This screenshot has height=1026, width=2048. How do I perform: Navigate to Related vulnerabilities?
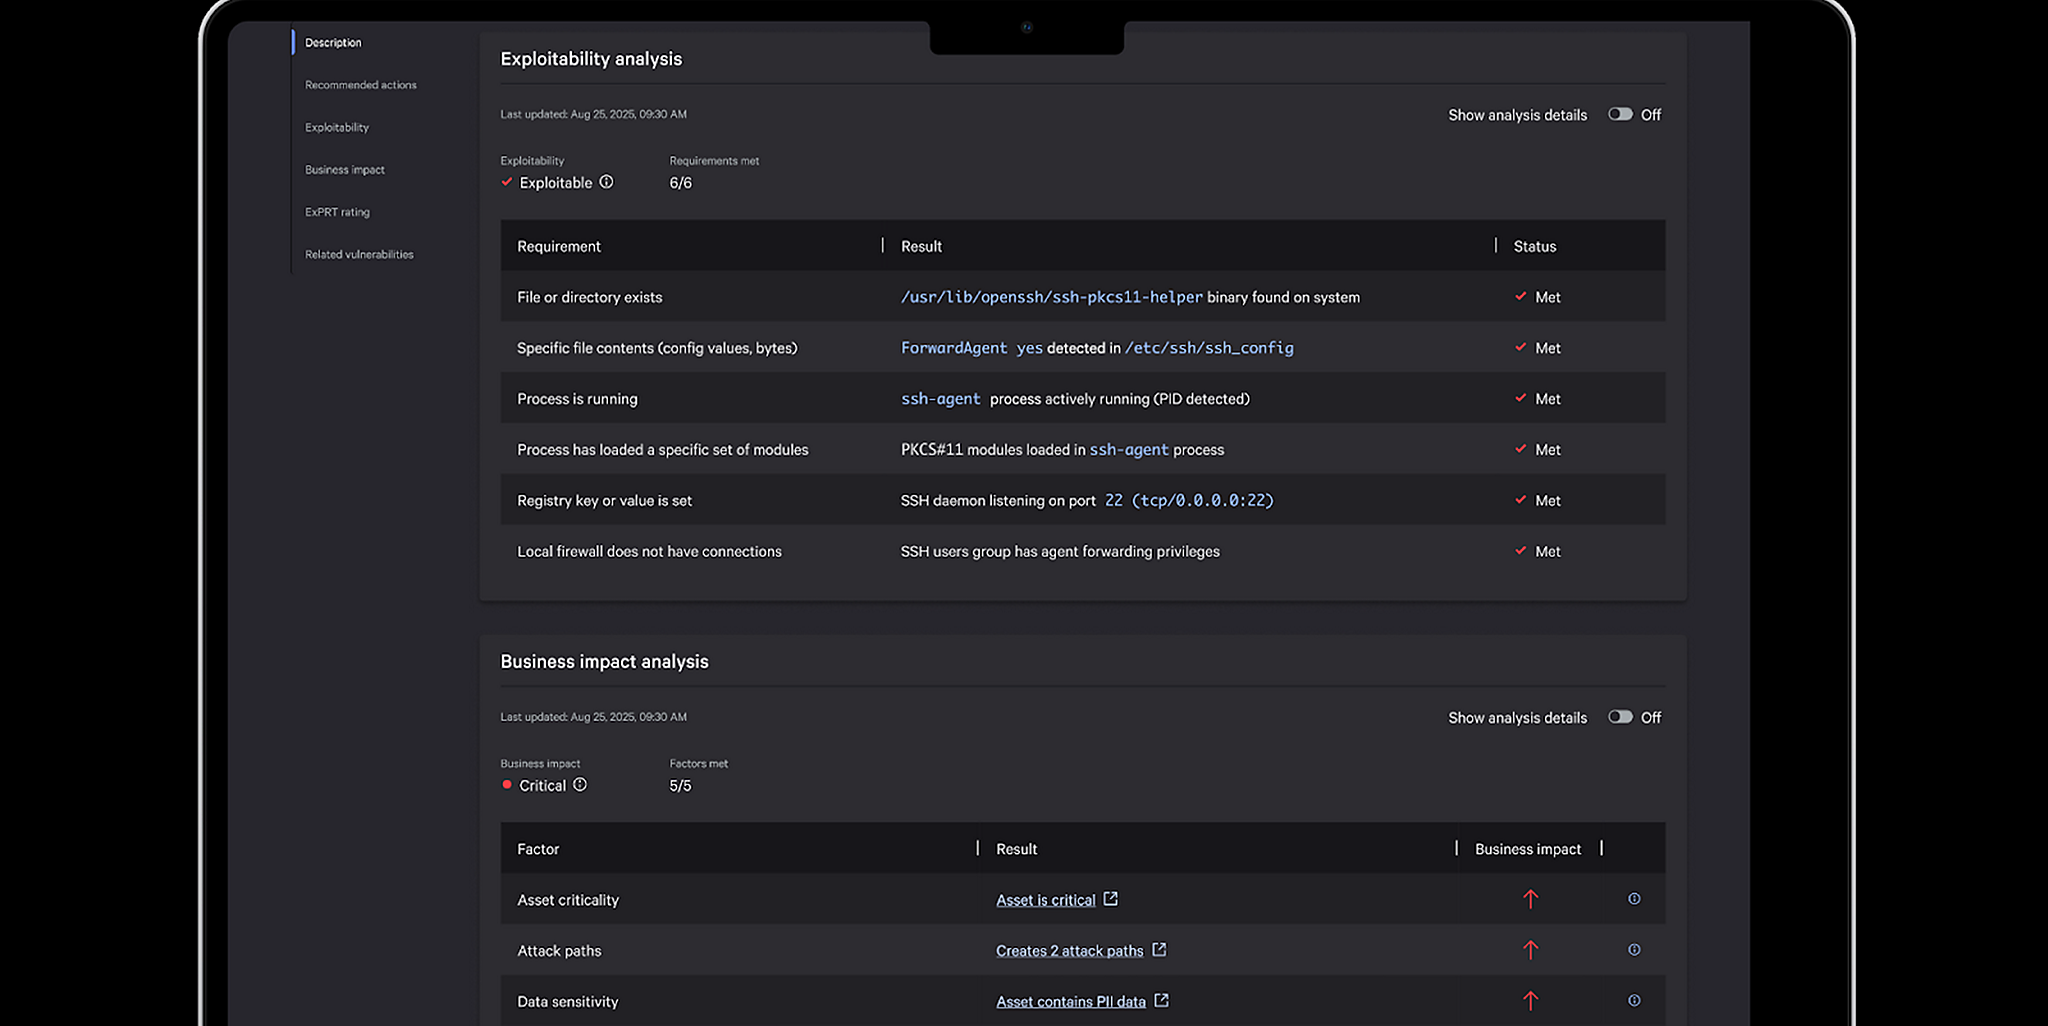click(x=359, y=254)
